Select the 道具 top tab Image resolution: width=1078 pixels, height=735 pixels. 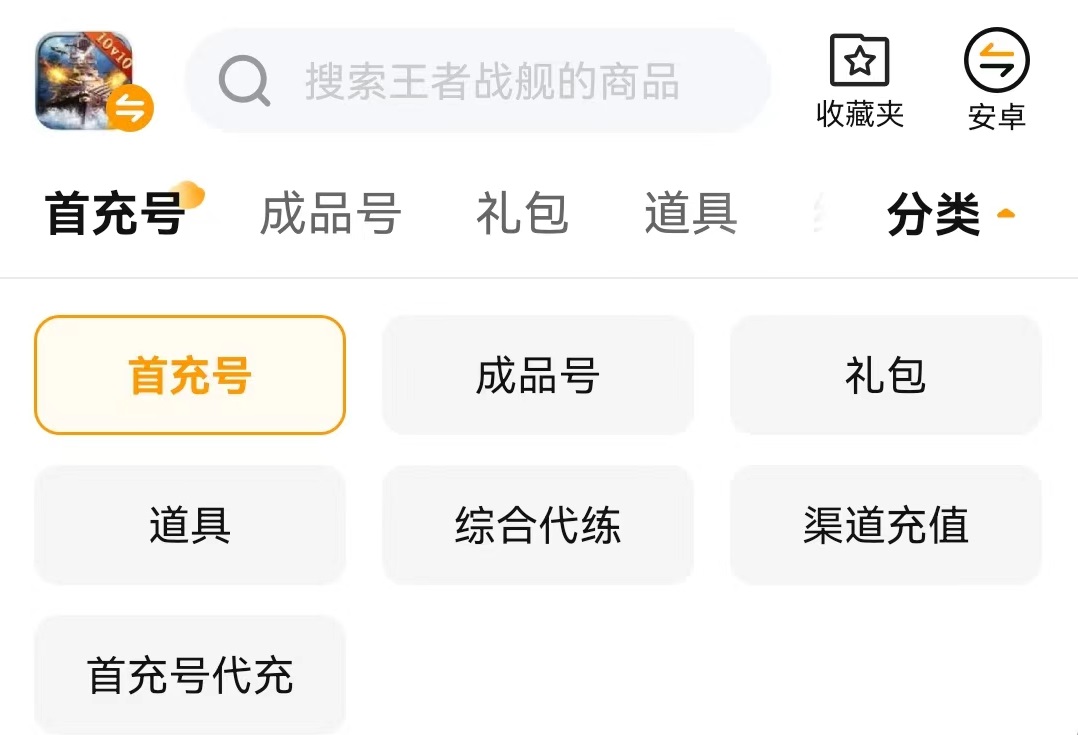pos(690,214)
